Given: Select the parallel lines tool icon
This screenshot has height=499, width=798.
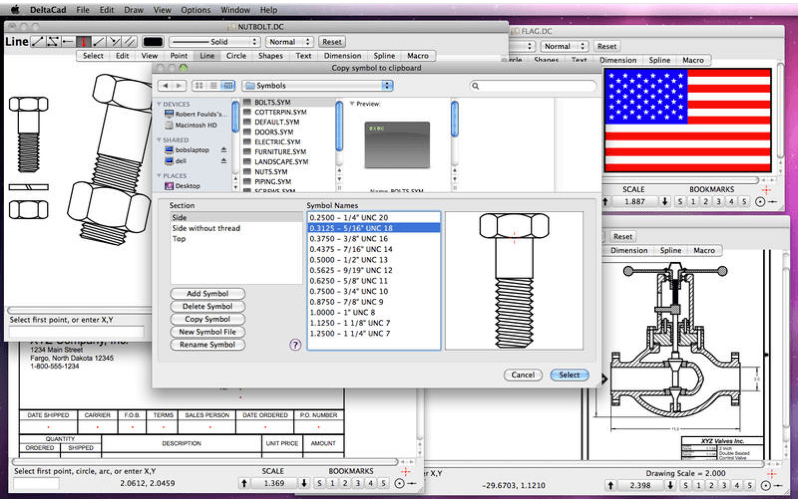Looking at the screenshot, I should point(130,42).
